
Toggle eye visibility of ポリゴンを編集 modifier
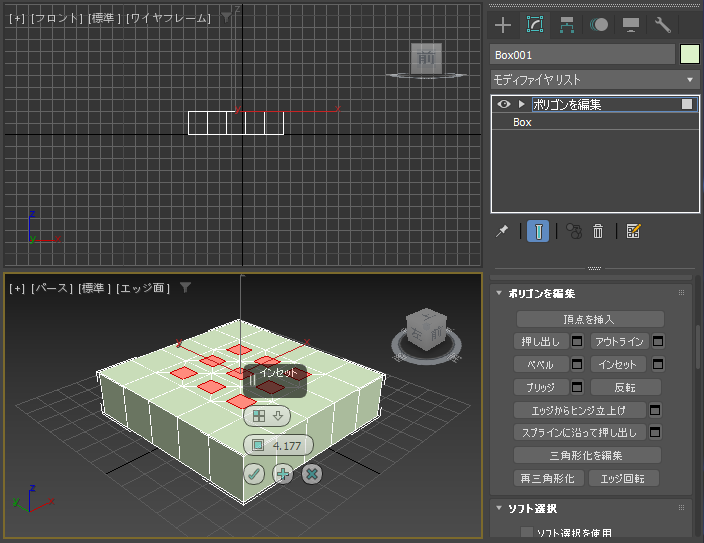pos(504,104)
